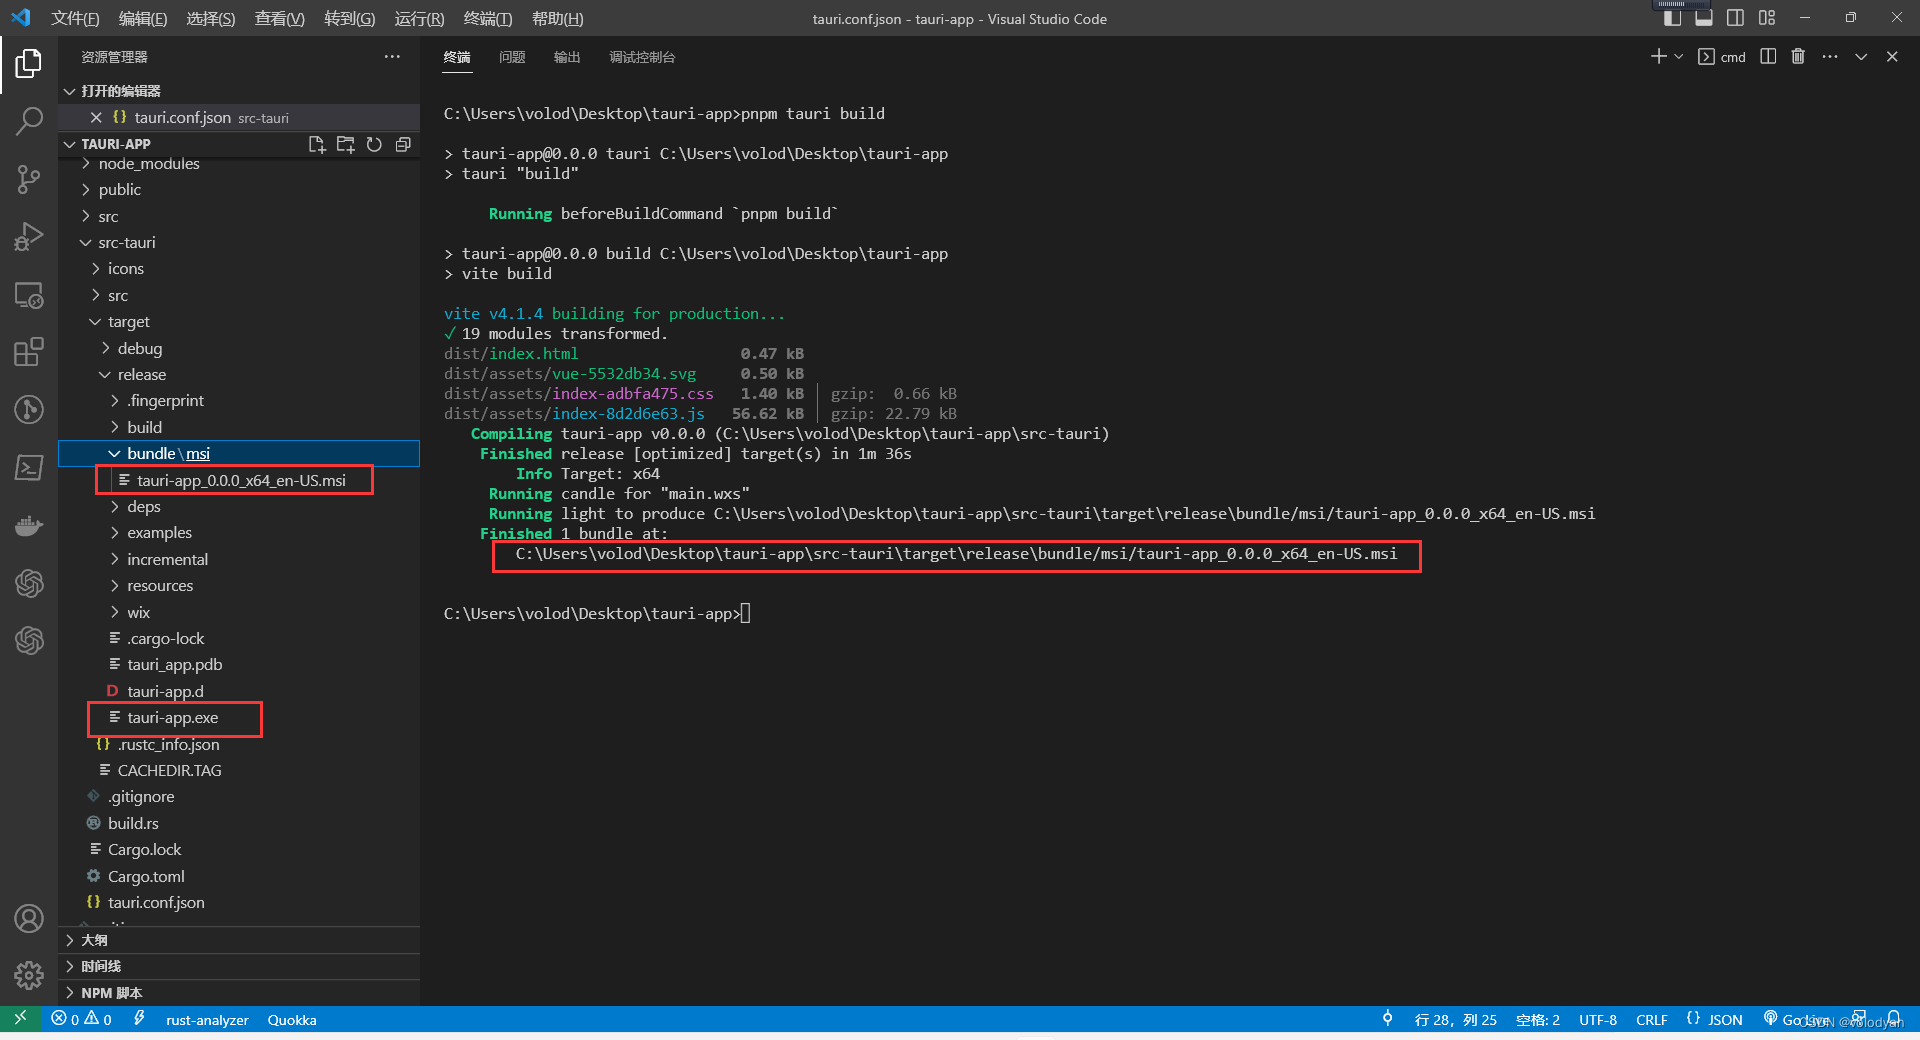Change CRLF end of line sequence
Image resolution: width=1920 pixels, height=1040 pixels.
click(1651, 1019)
